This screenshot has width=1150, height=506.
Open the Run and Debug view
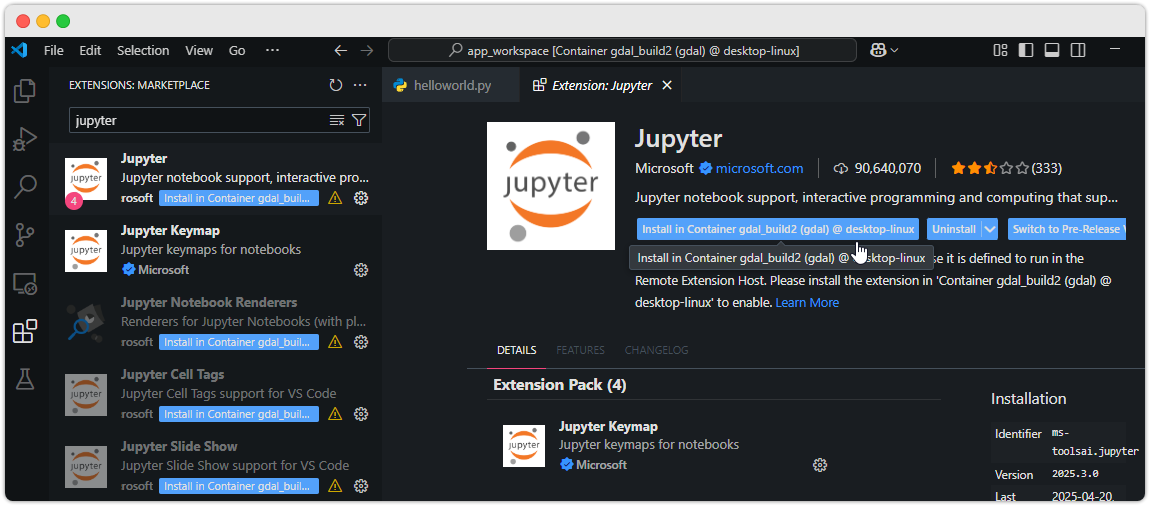(x=25, y=139)
